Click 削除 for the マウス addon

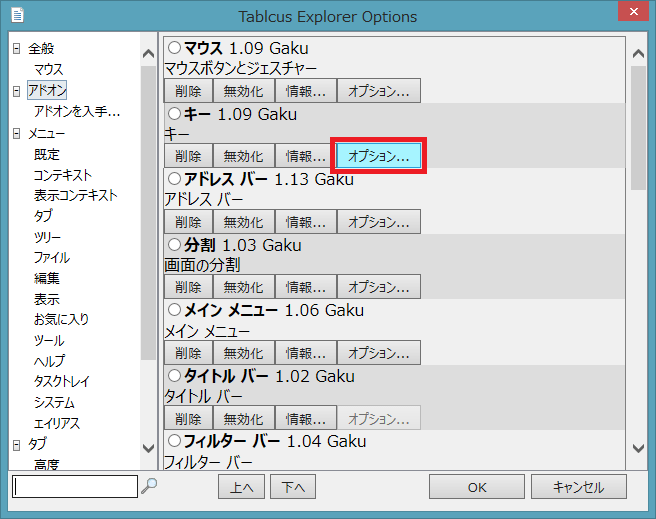click(x=188, y=91)
